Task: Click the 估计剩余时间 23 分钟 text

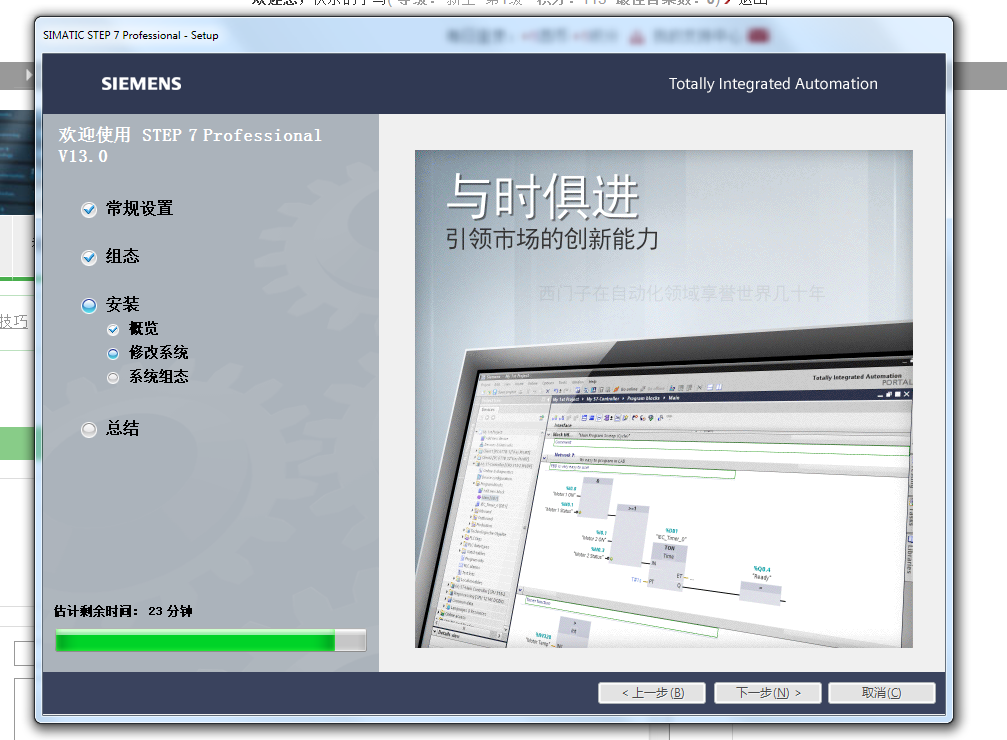Action: tap(123, 611)
